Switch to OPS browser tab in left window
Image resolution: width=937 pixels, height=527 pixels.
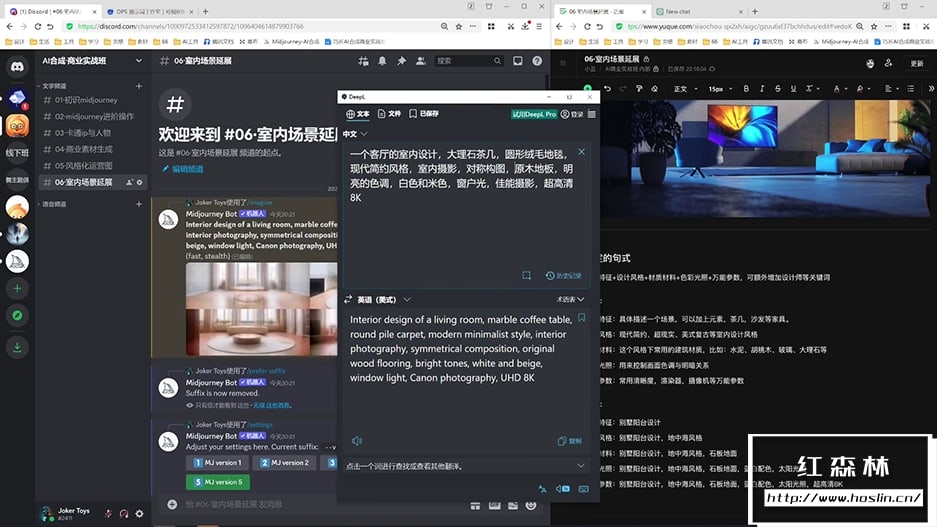[x=149, y=11]
